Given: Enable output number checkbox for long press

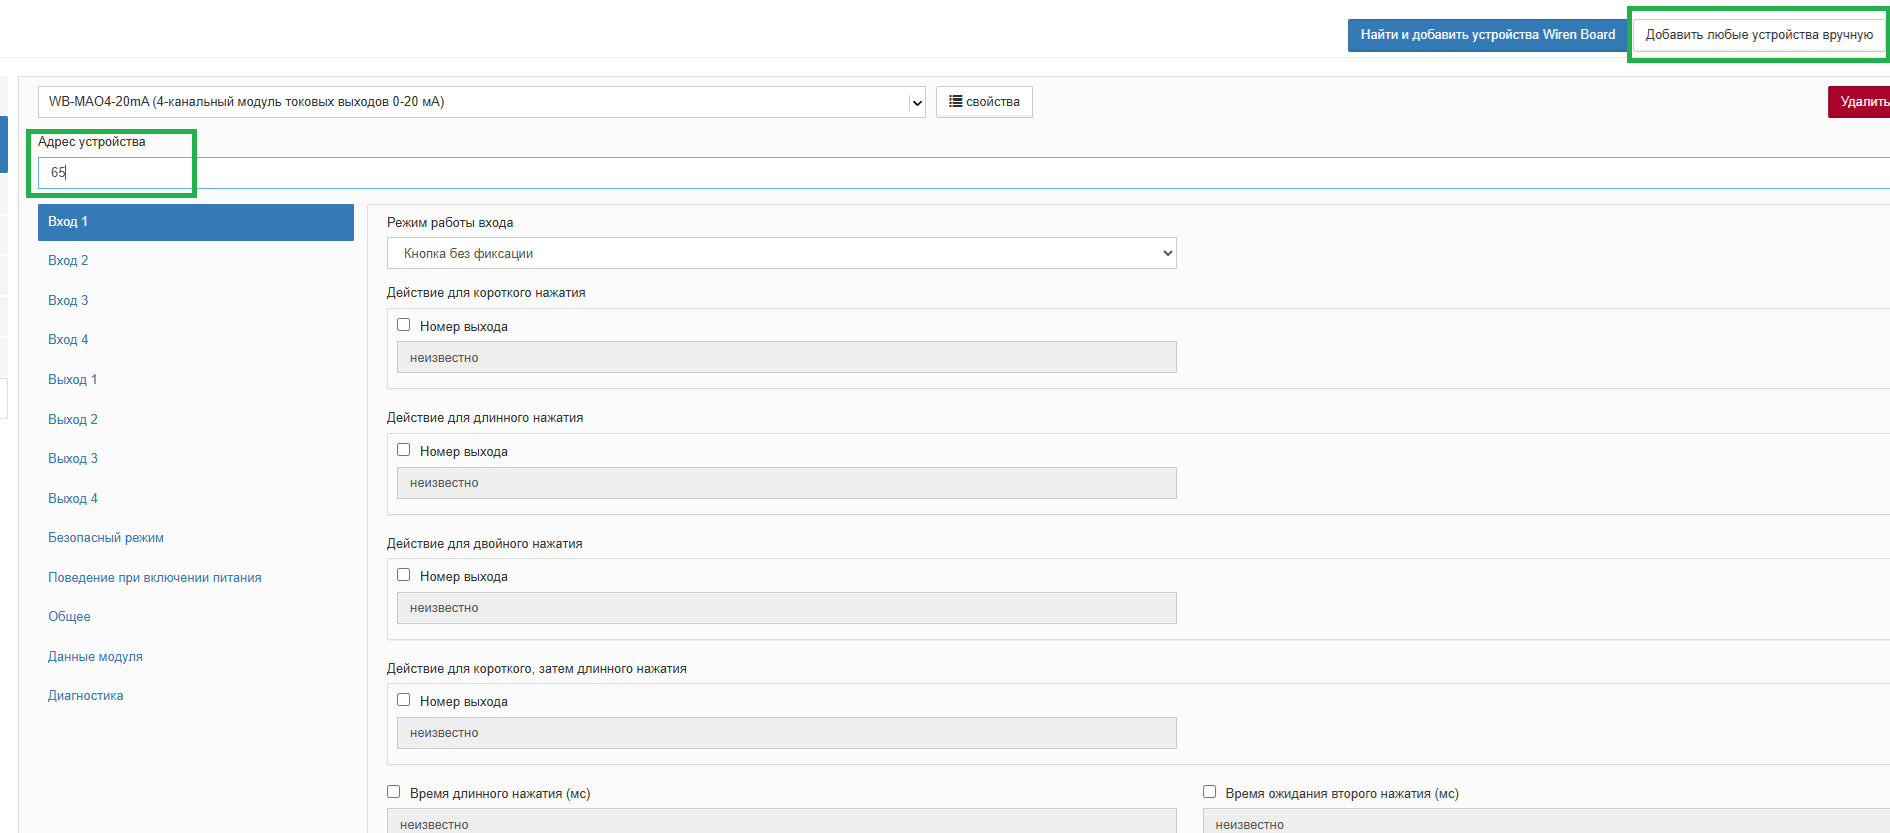Looking at the screenshot, I should coord(404,450).
